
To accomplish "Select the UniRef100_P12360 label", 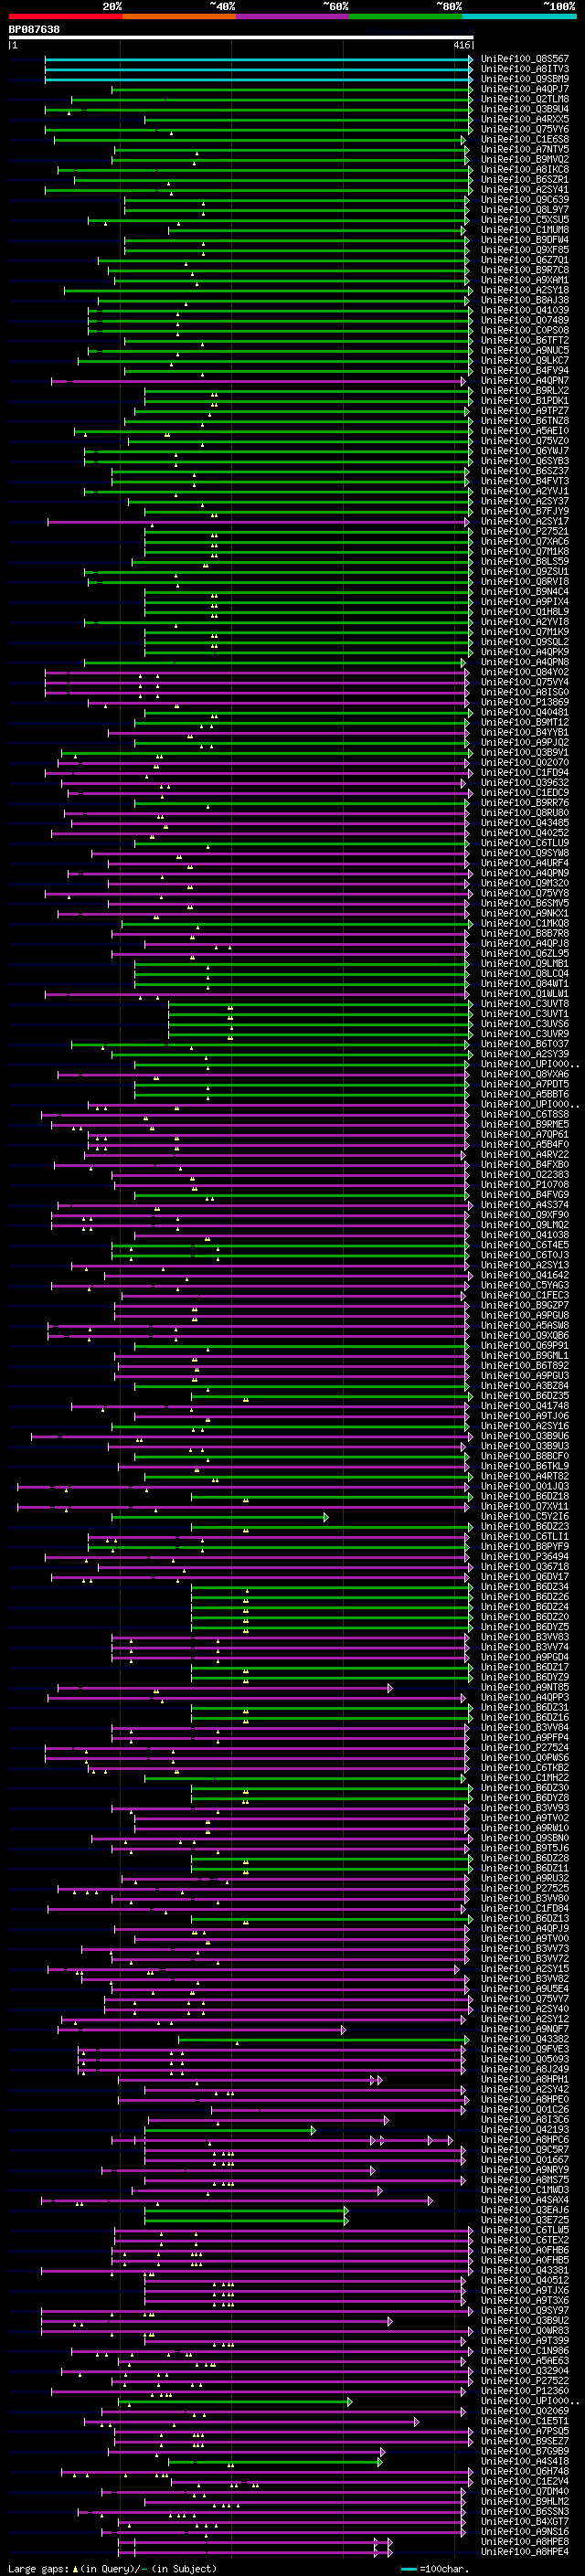I will (525, 2391).
